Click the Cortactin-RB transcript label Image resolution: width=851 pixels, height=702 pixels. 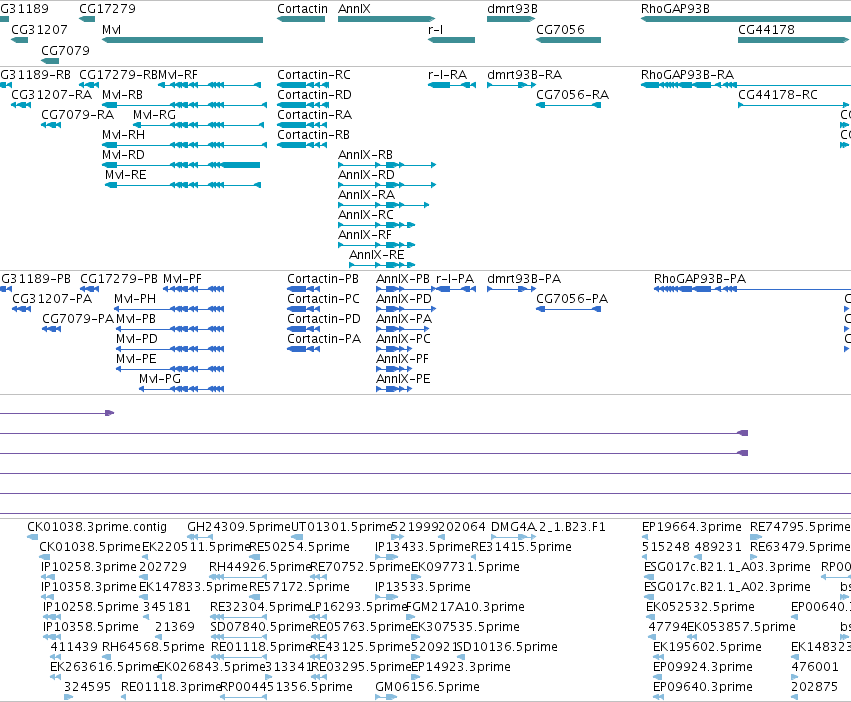click(314, 135)
